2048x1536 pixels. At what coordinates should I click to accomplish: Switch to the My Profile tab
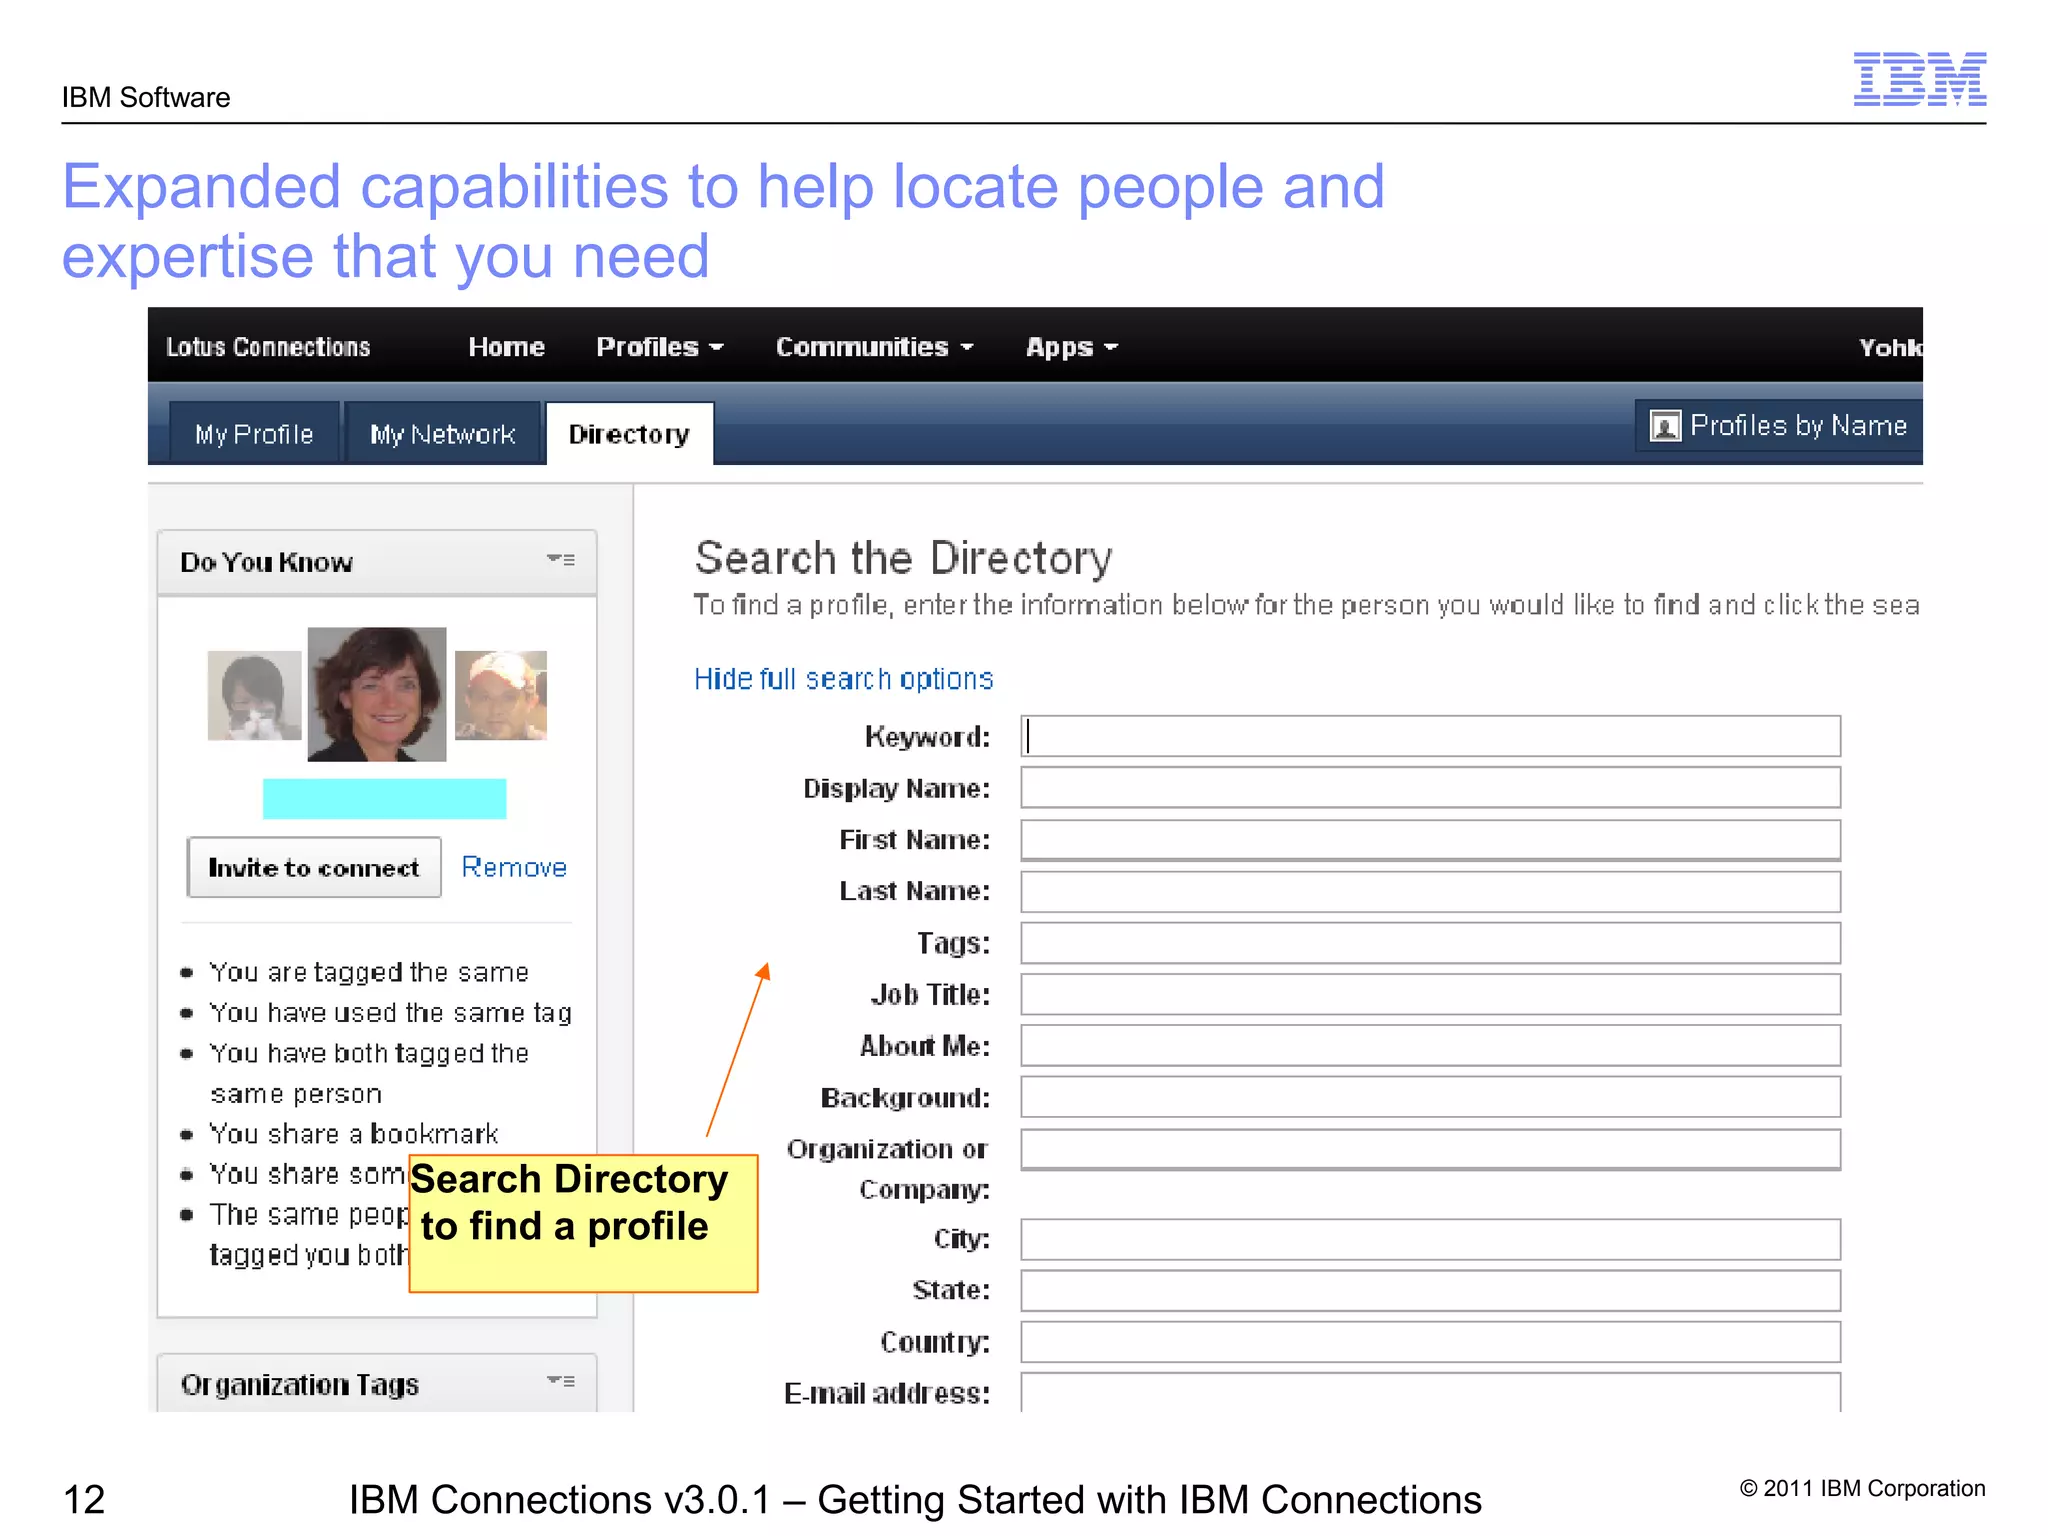254,434
